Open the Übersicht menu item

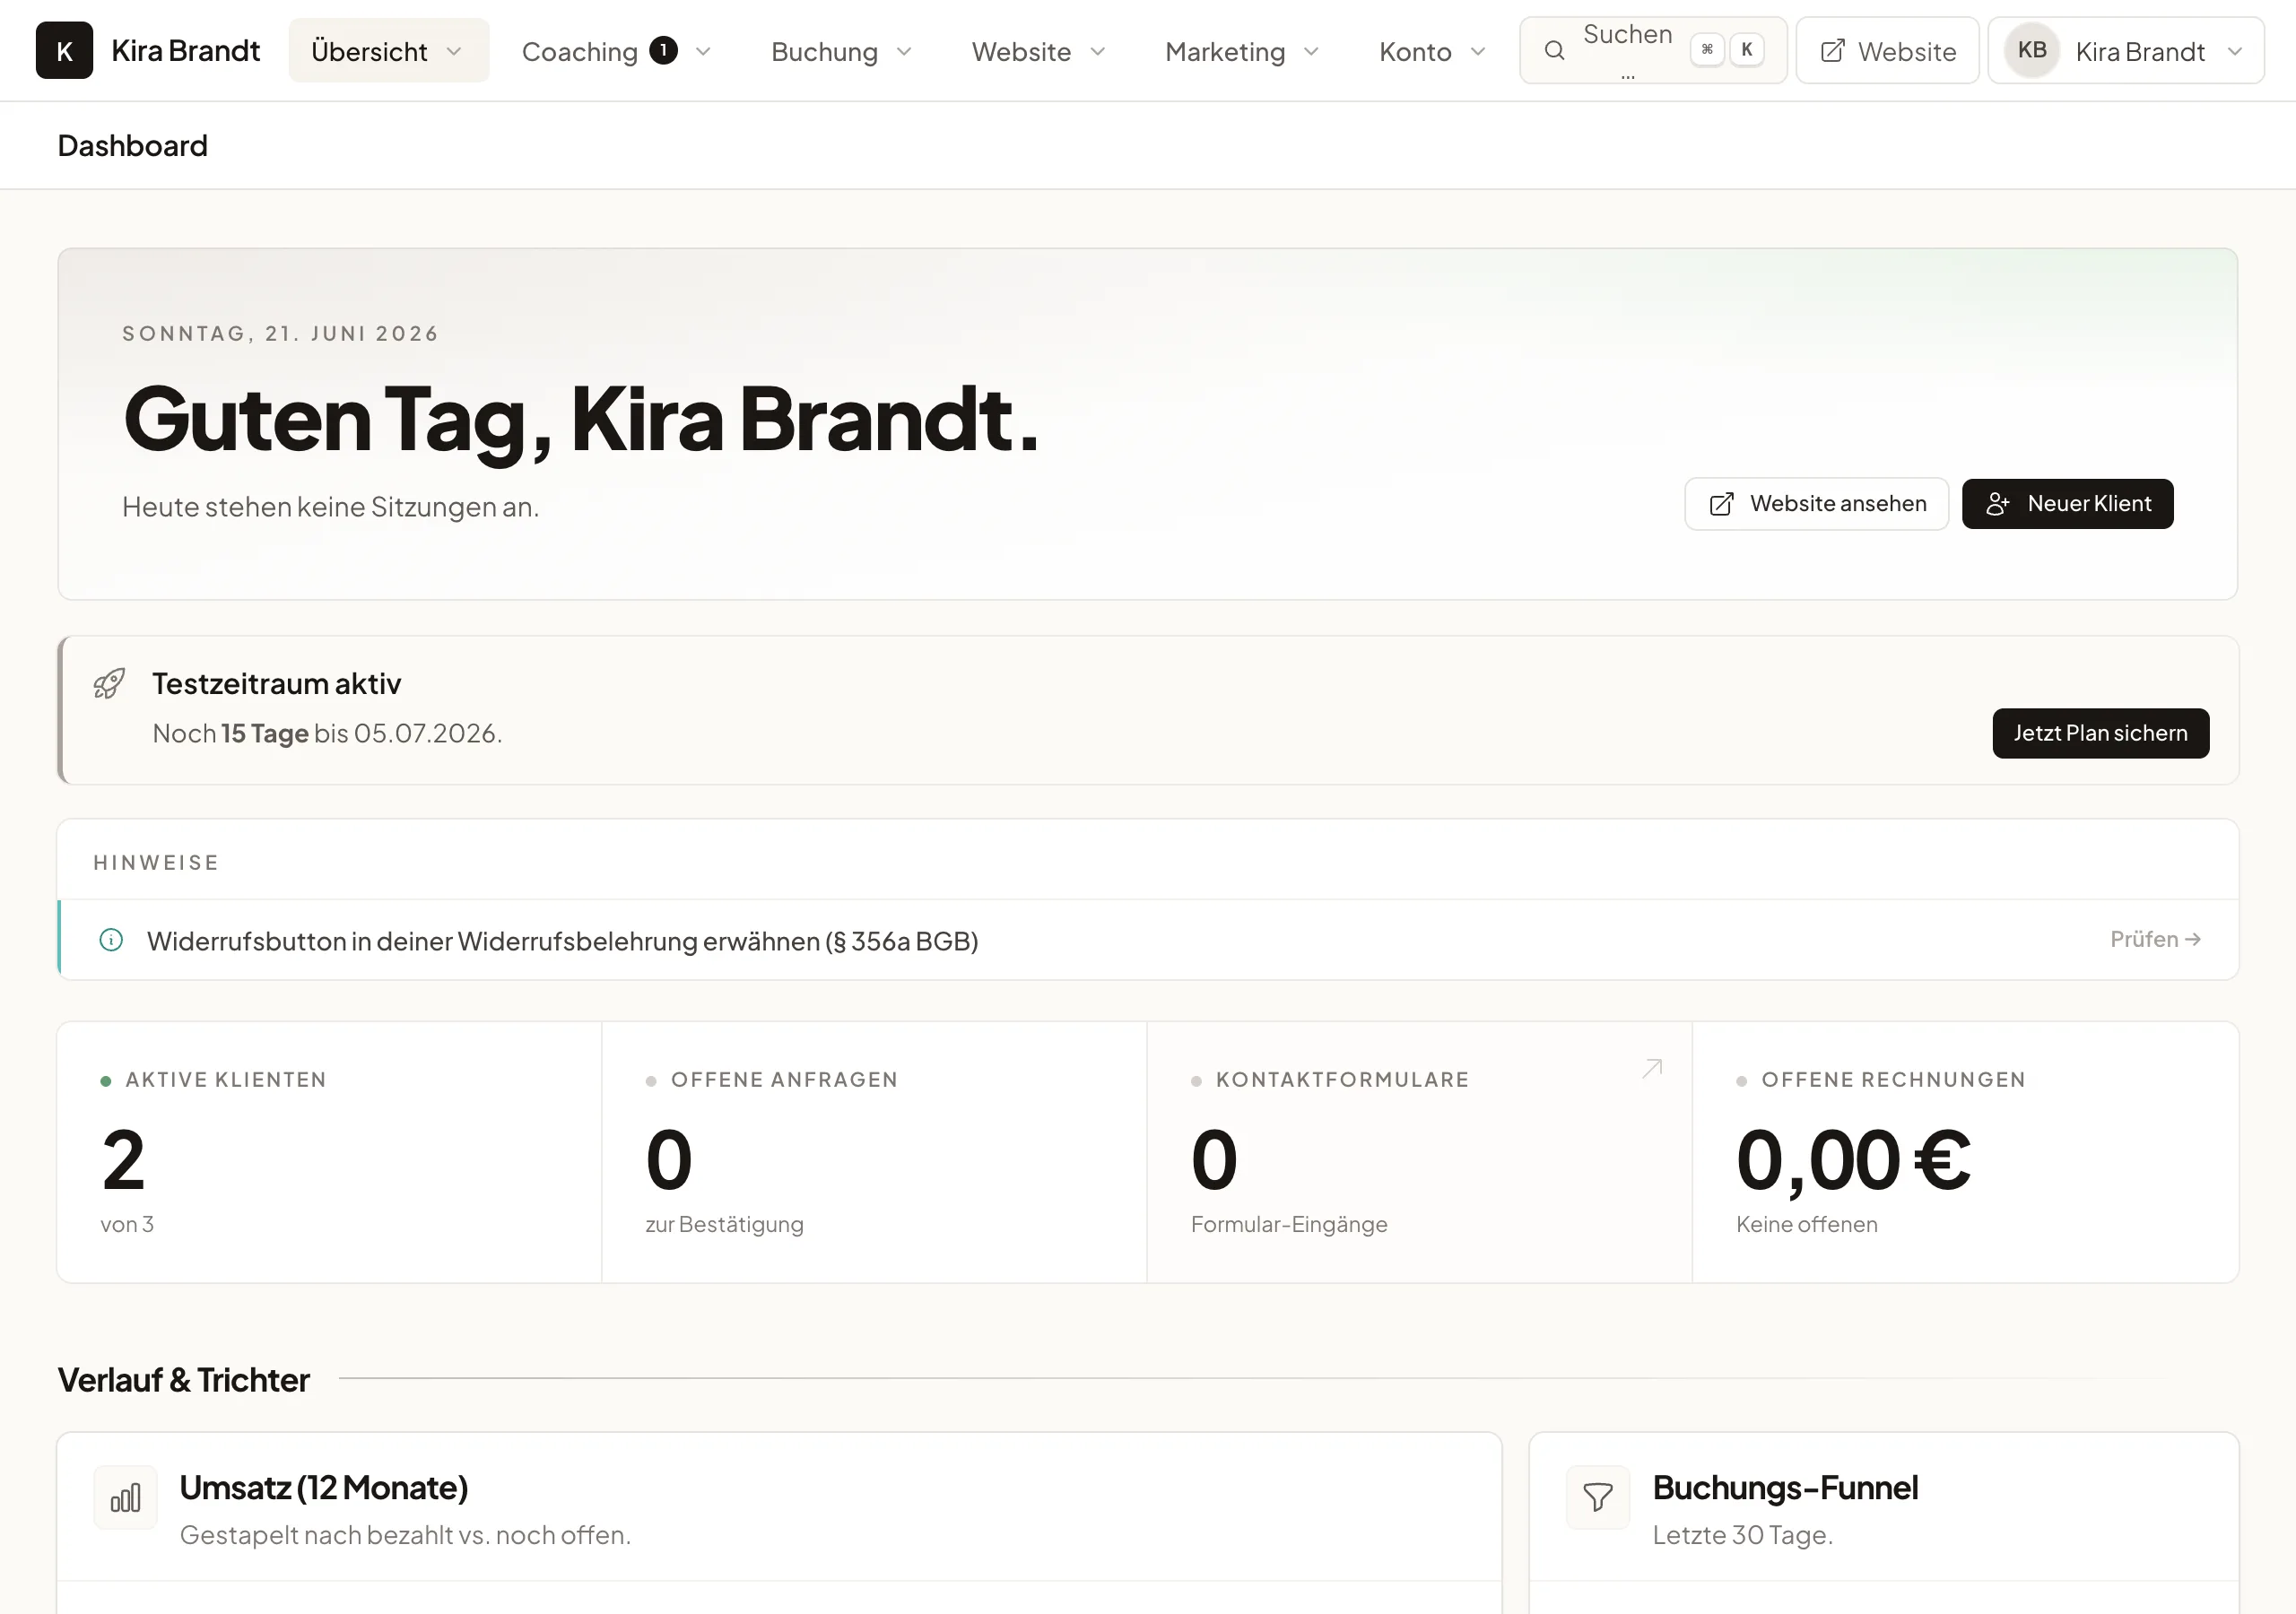(389, 50)
